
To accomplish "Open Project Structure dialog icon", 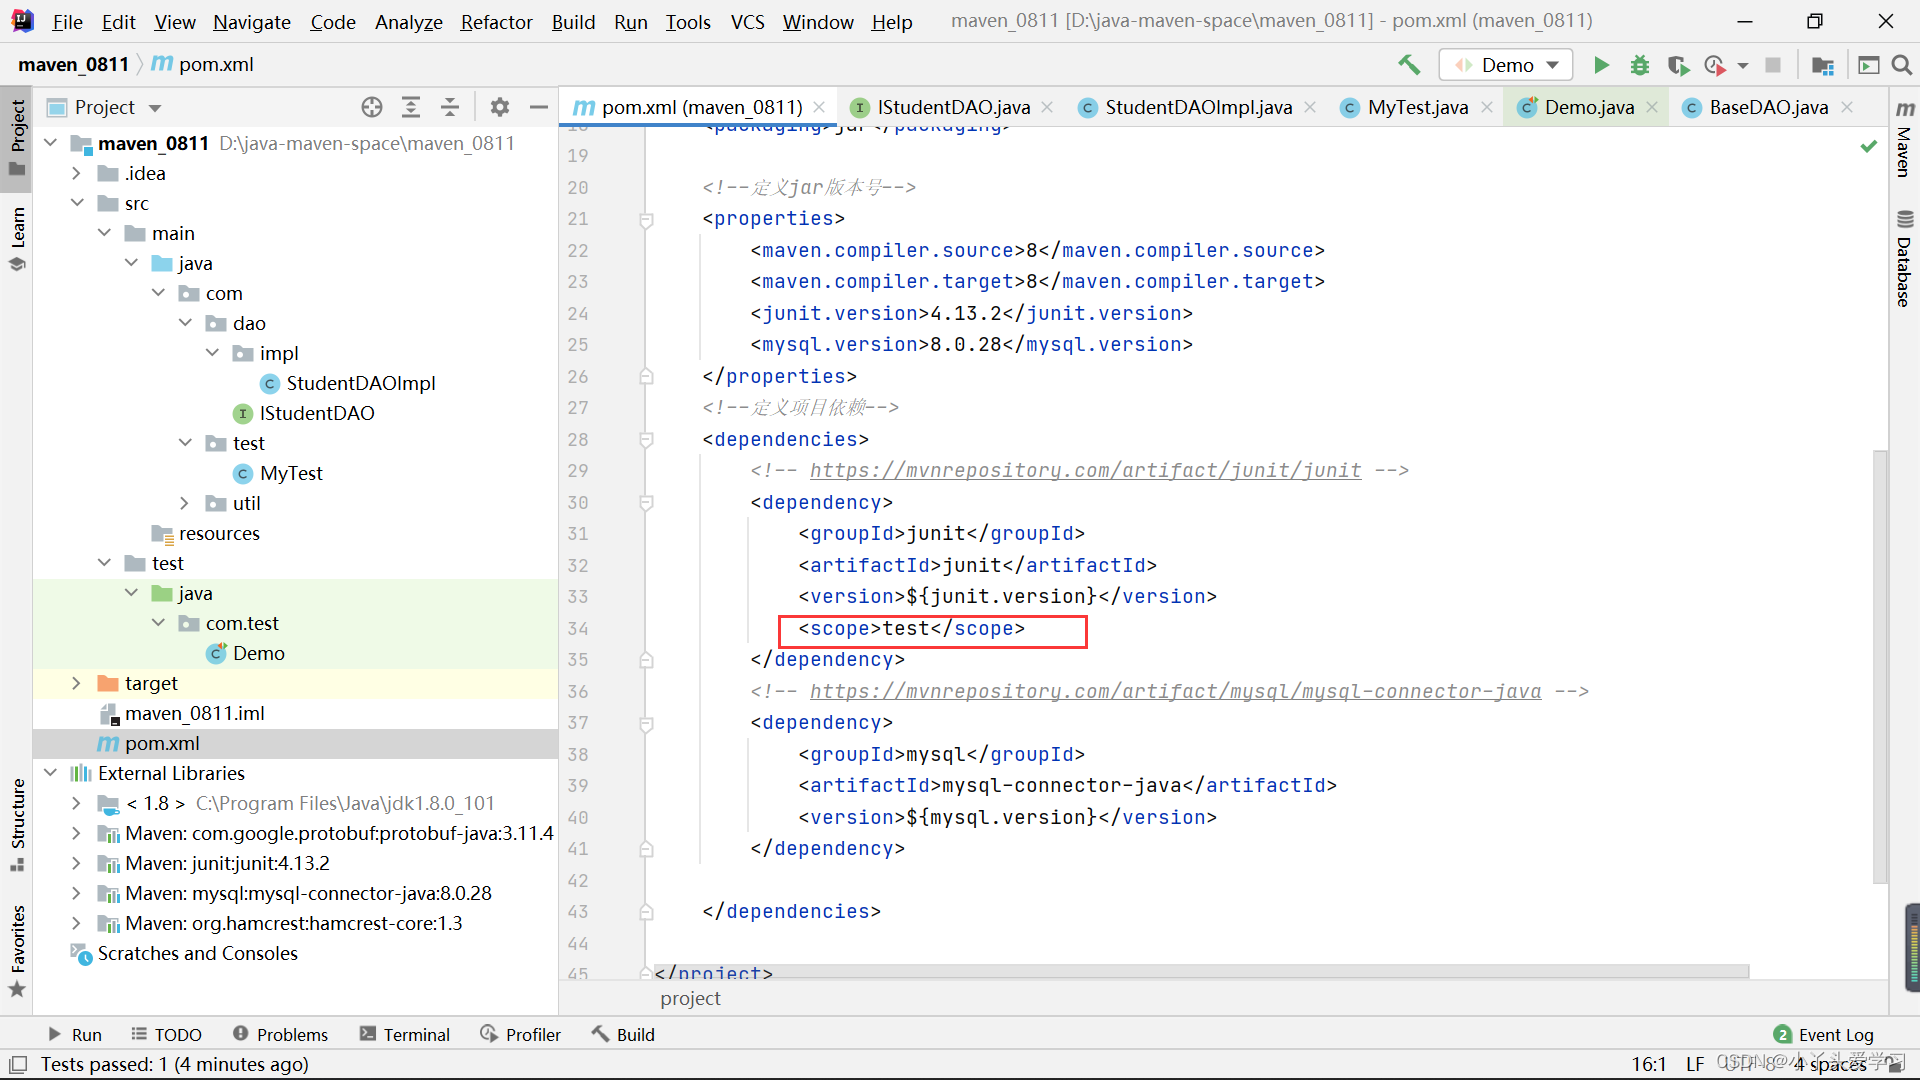I will 1823,65.
